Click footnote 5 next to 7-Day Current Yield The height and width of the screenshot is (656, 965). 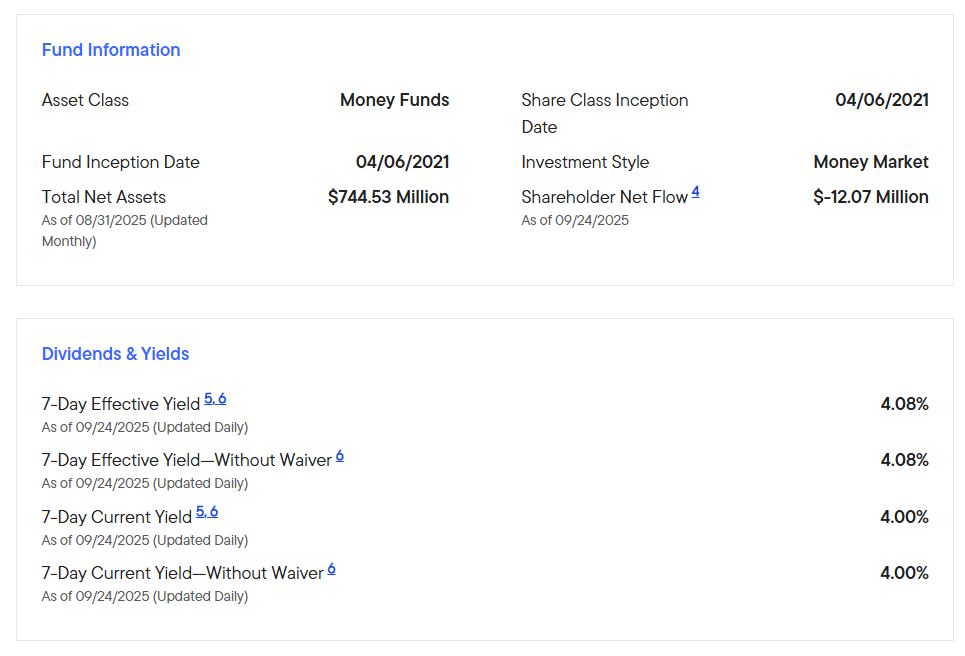[x=201, y=512]
